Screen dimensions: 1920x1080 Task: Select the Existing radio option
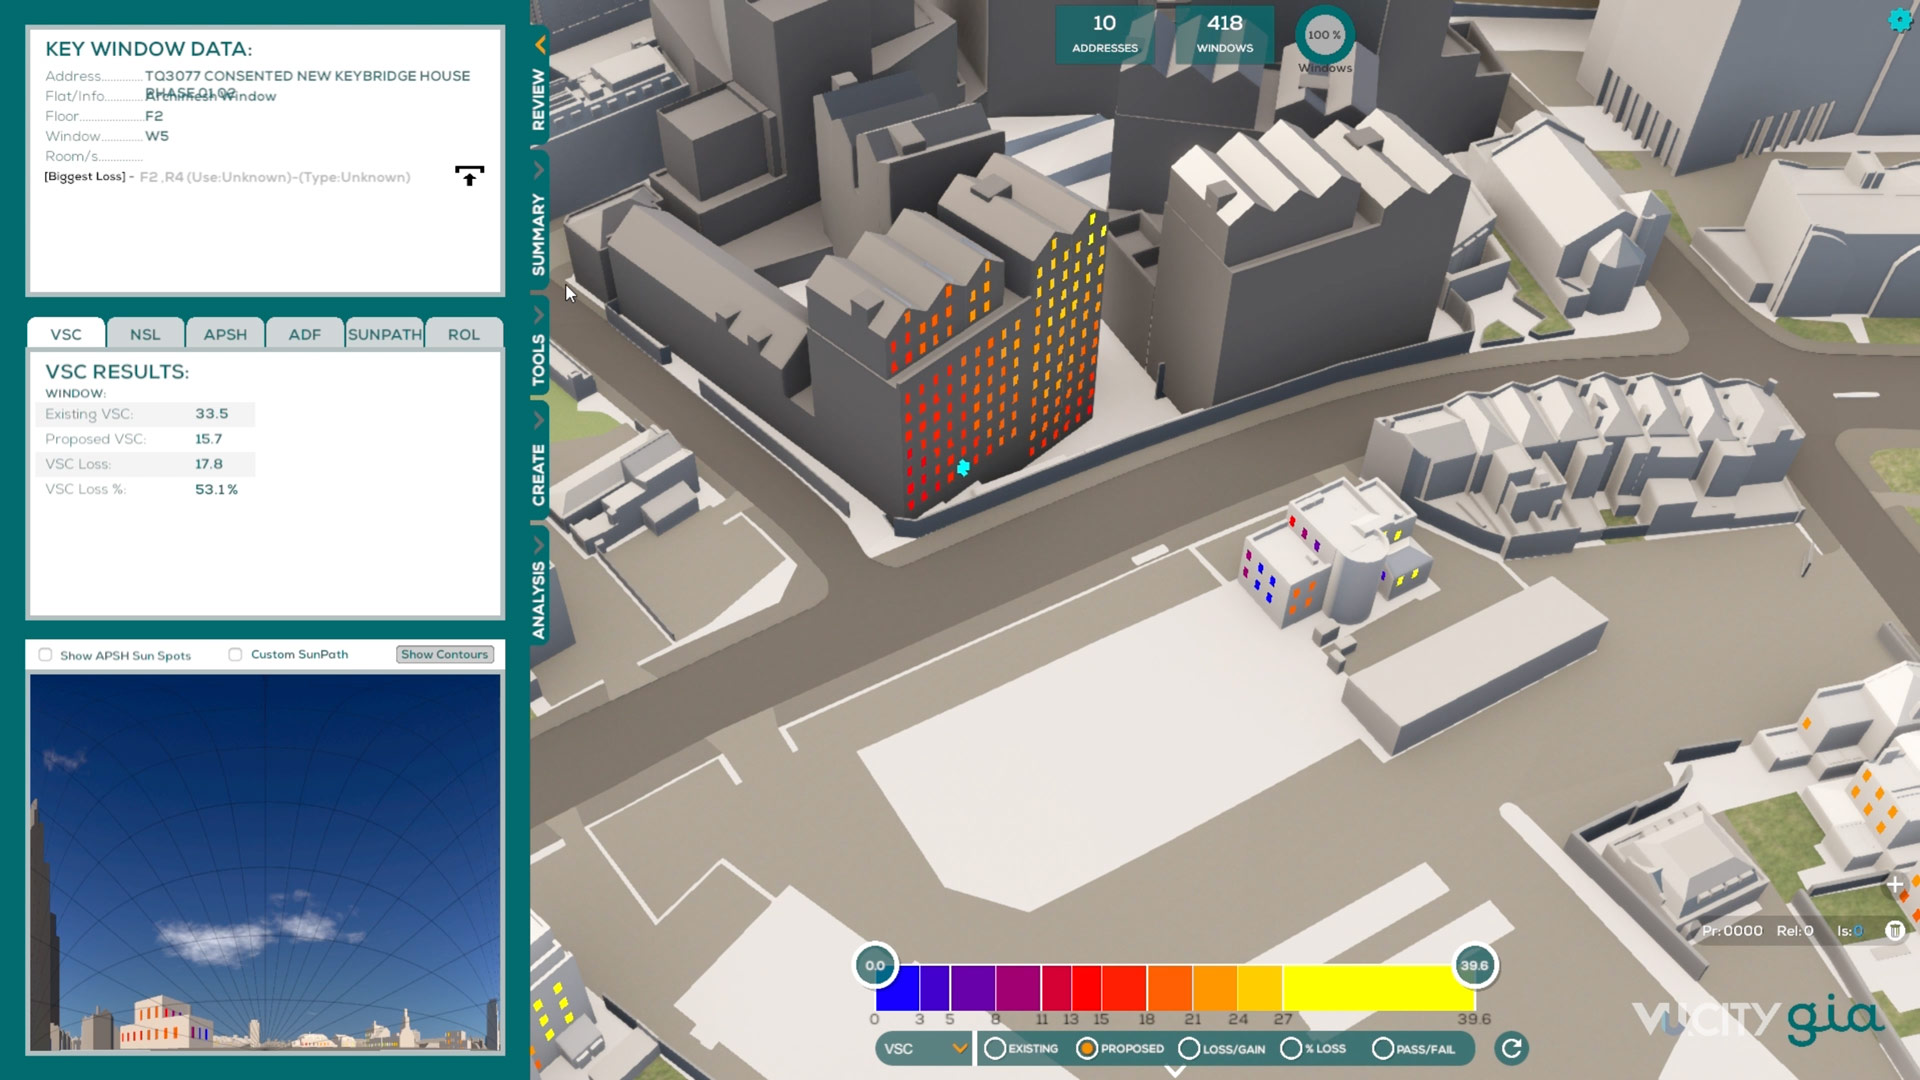995,1048
